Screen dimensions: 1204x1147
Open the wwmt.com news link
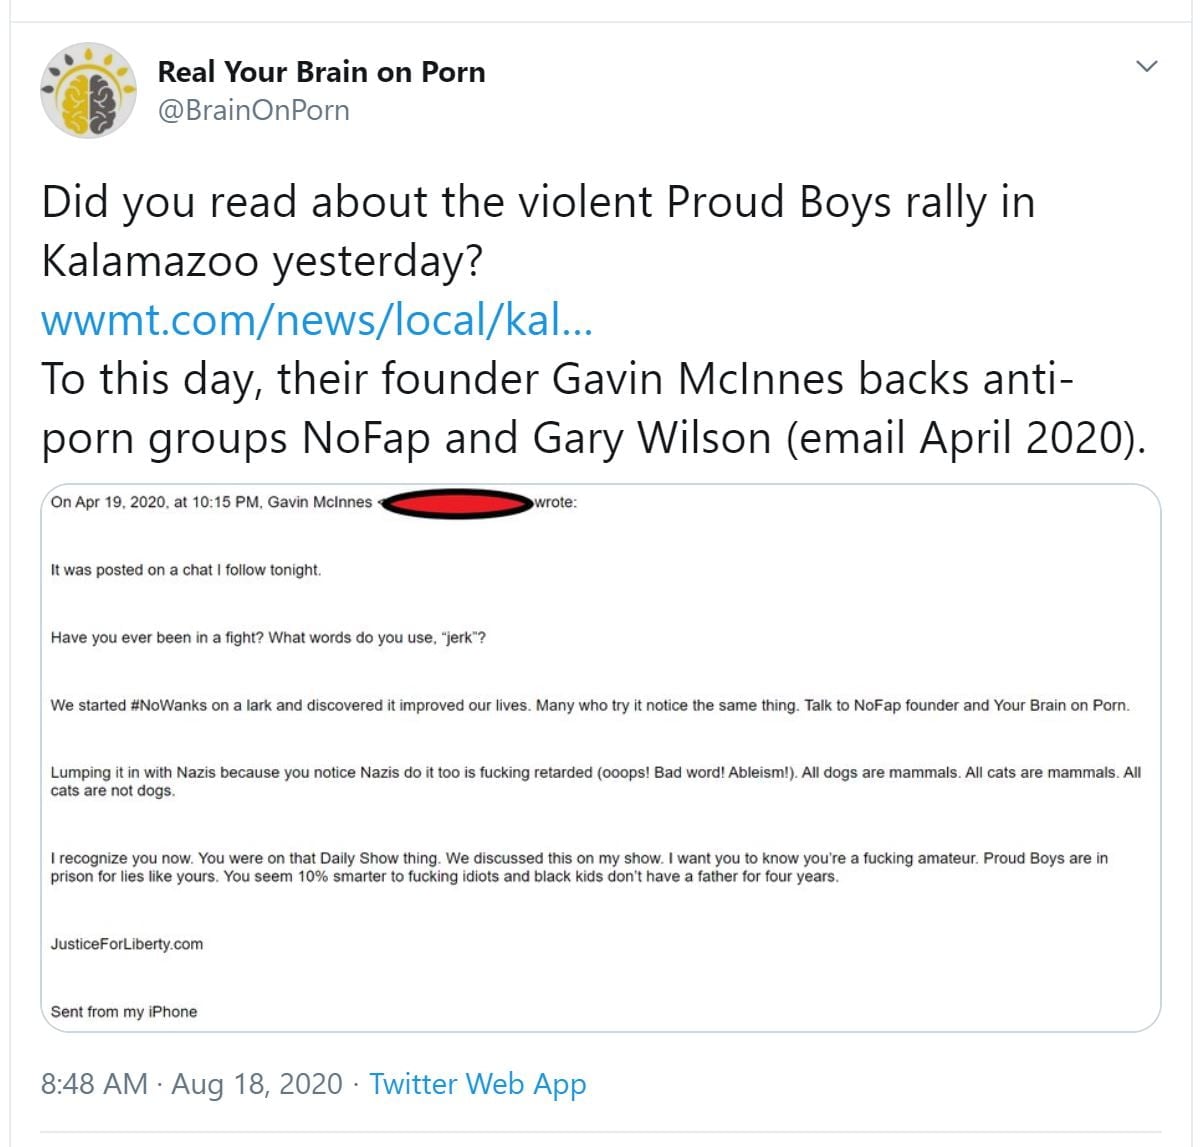[317, 320]
